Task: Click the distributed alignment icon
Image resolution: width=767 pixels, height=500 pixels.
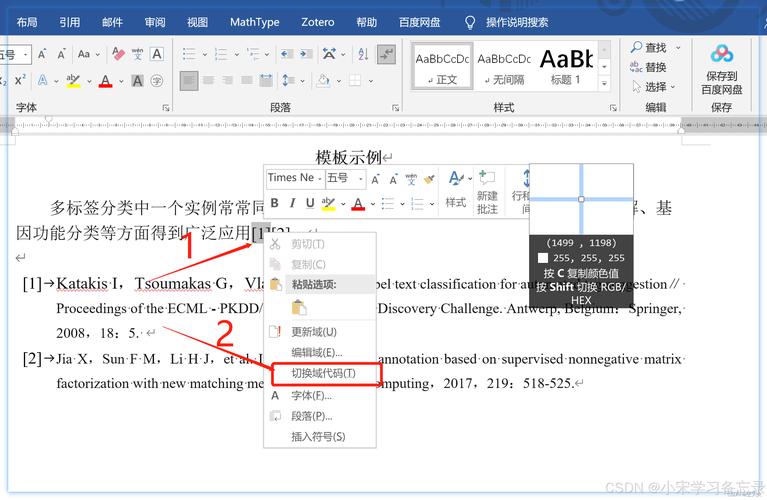Action: tap(266, 80)
